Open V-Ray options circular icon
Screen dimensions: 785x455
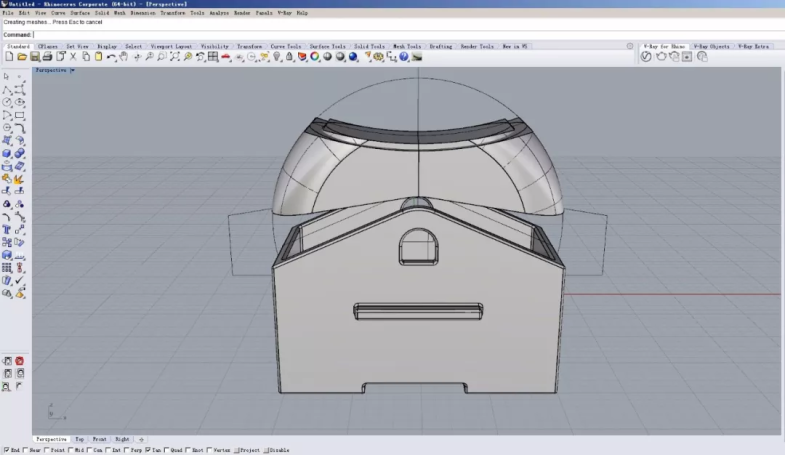coord(646,57)
